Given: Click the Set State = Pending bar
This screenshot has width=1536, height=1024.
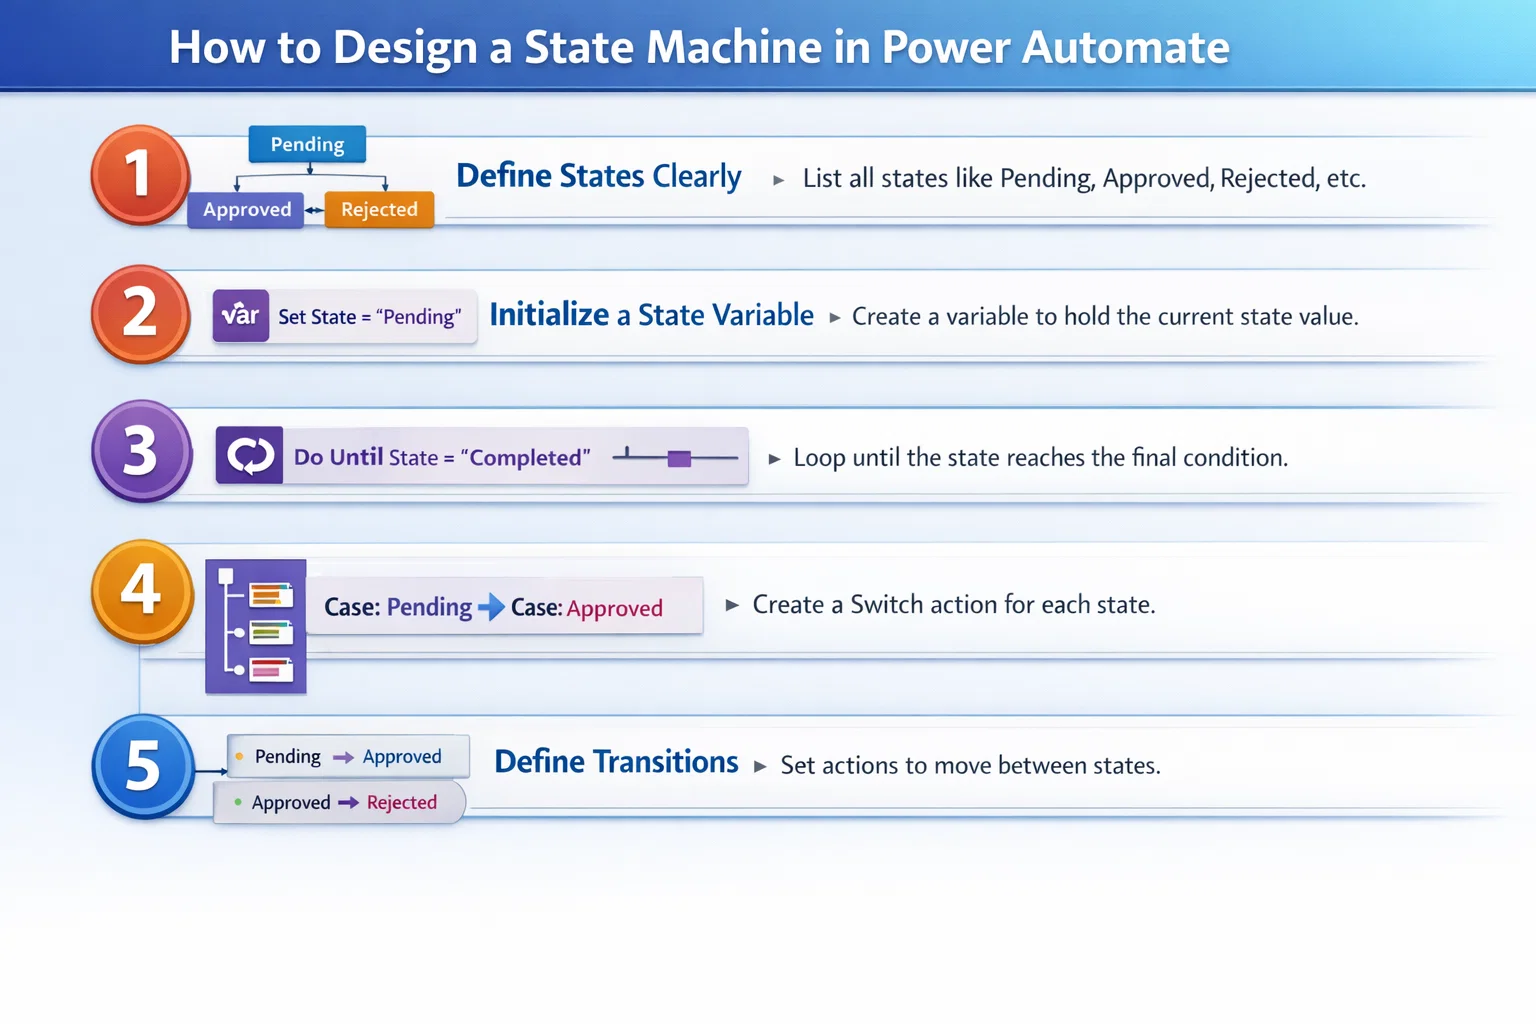Looking at the screenshot, I should click(370, 317).
